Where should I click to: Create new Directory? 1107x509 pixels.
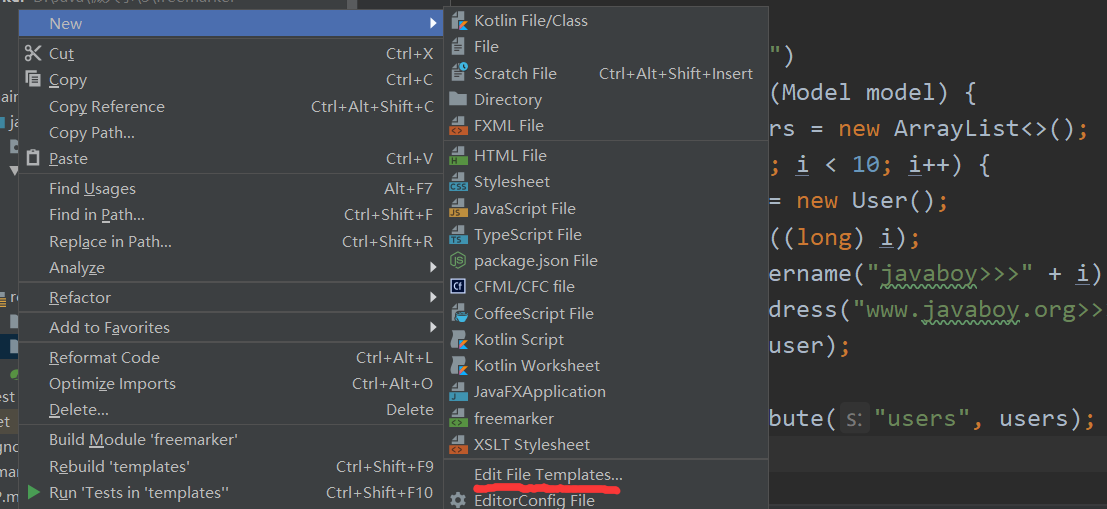tap(606, 100)
